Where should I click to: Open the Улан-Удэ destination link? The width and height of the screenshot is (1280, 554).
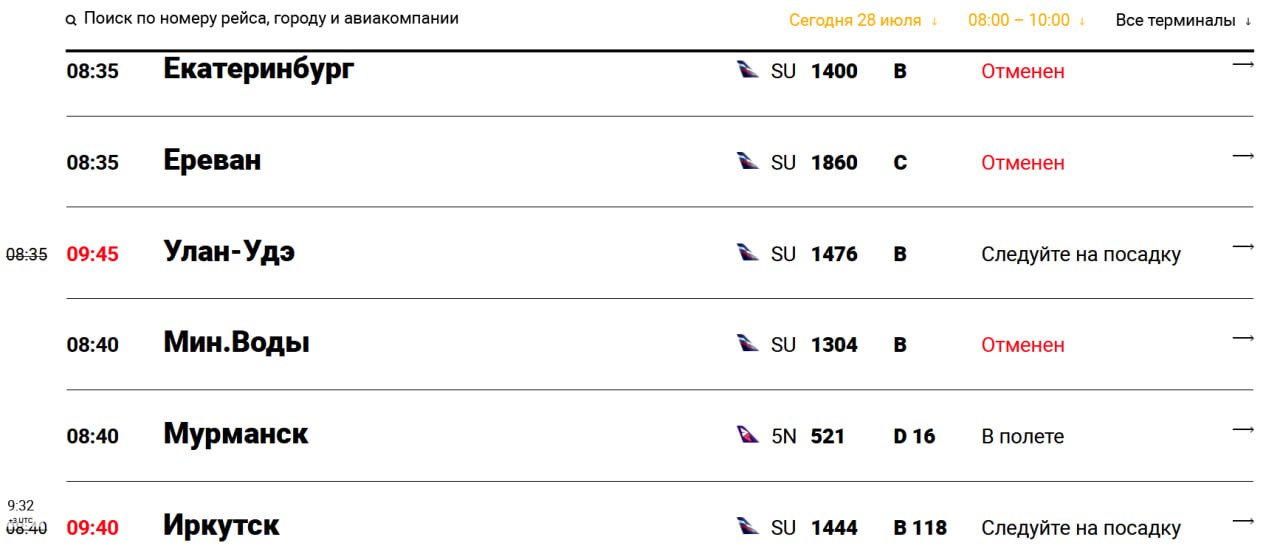tap(229, 253)
